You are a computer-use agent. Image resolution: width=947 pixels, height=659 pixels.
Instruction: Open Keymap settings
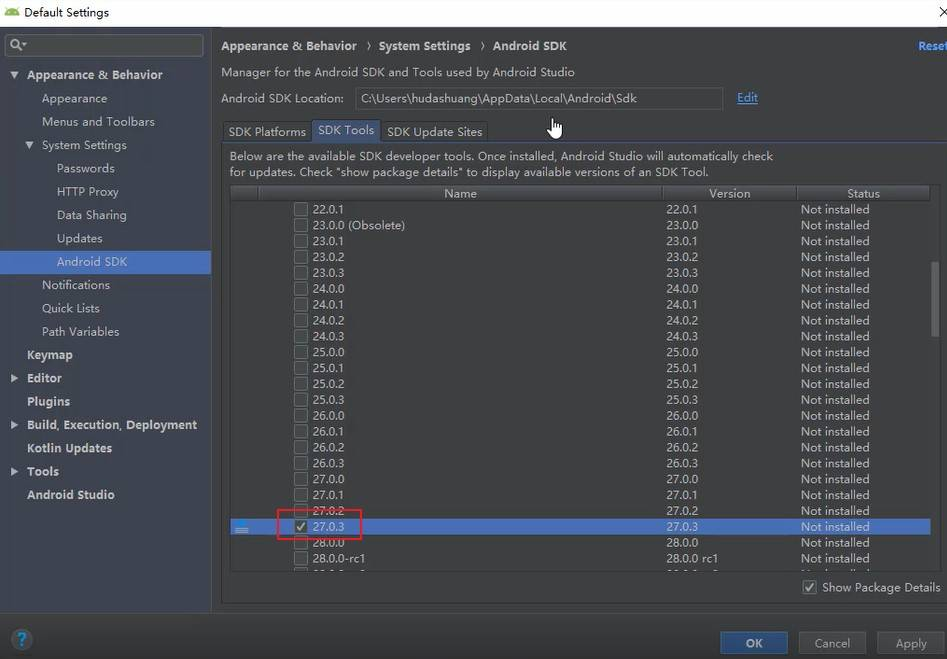click(x=50, y=355)
